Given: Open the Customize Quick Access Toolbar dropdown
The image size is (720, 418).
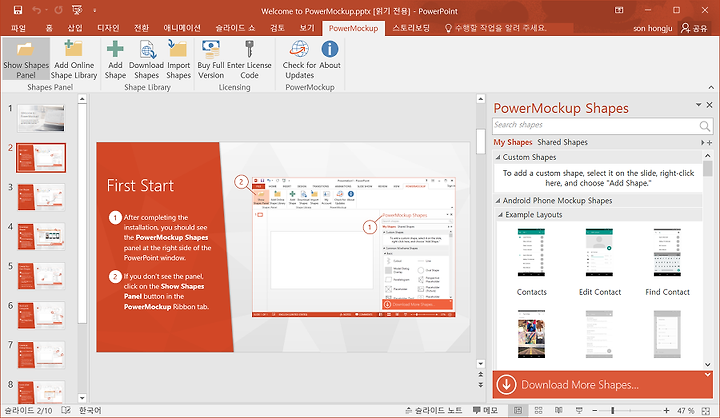Looking at the screenshot, I should [x=95, y=10].
